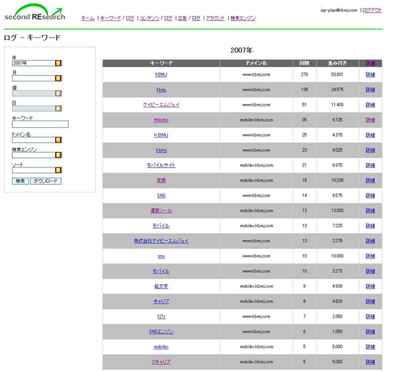
Task: Click the yellow square button beside 月 field
Action: pos(58,78)
